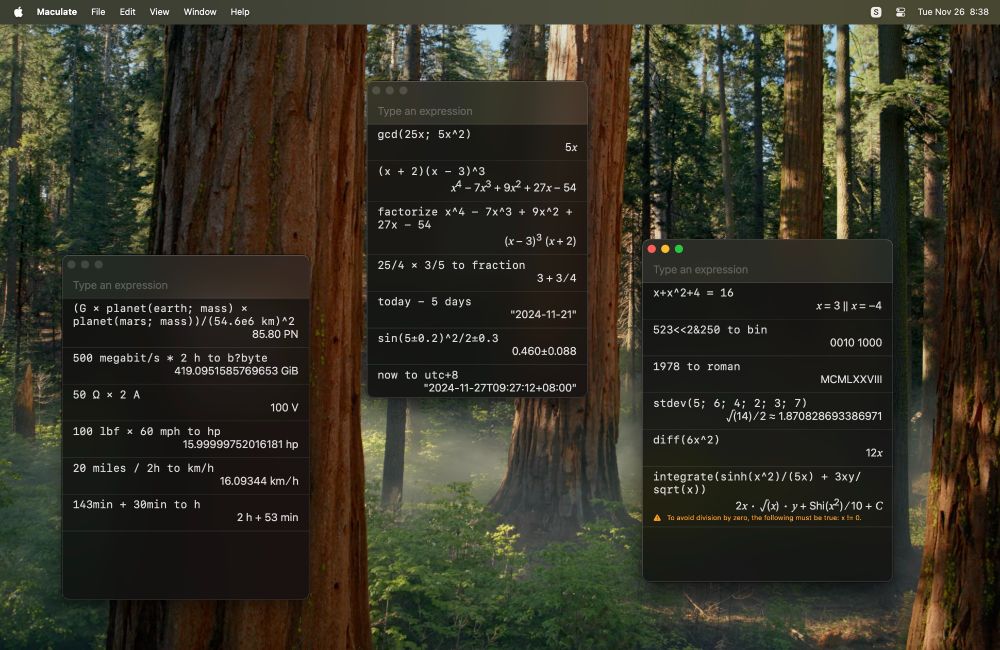Select the 143min + 30min to h expression

click(136, 505)
